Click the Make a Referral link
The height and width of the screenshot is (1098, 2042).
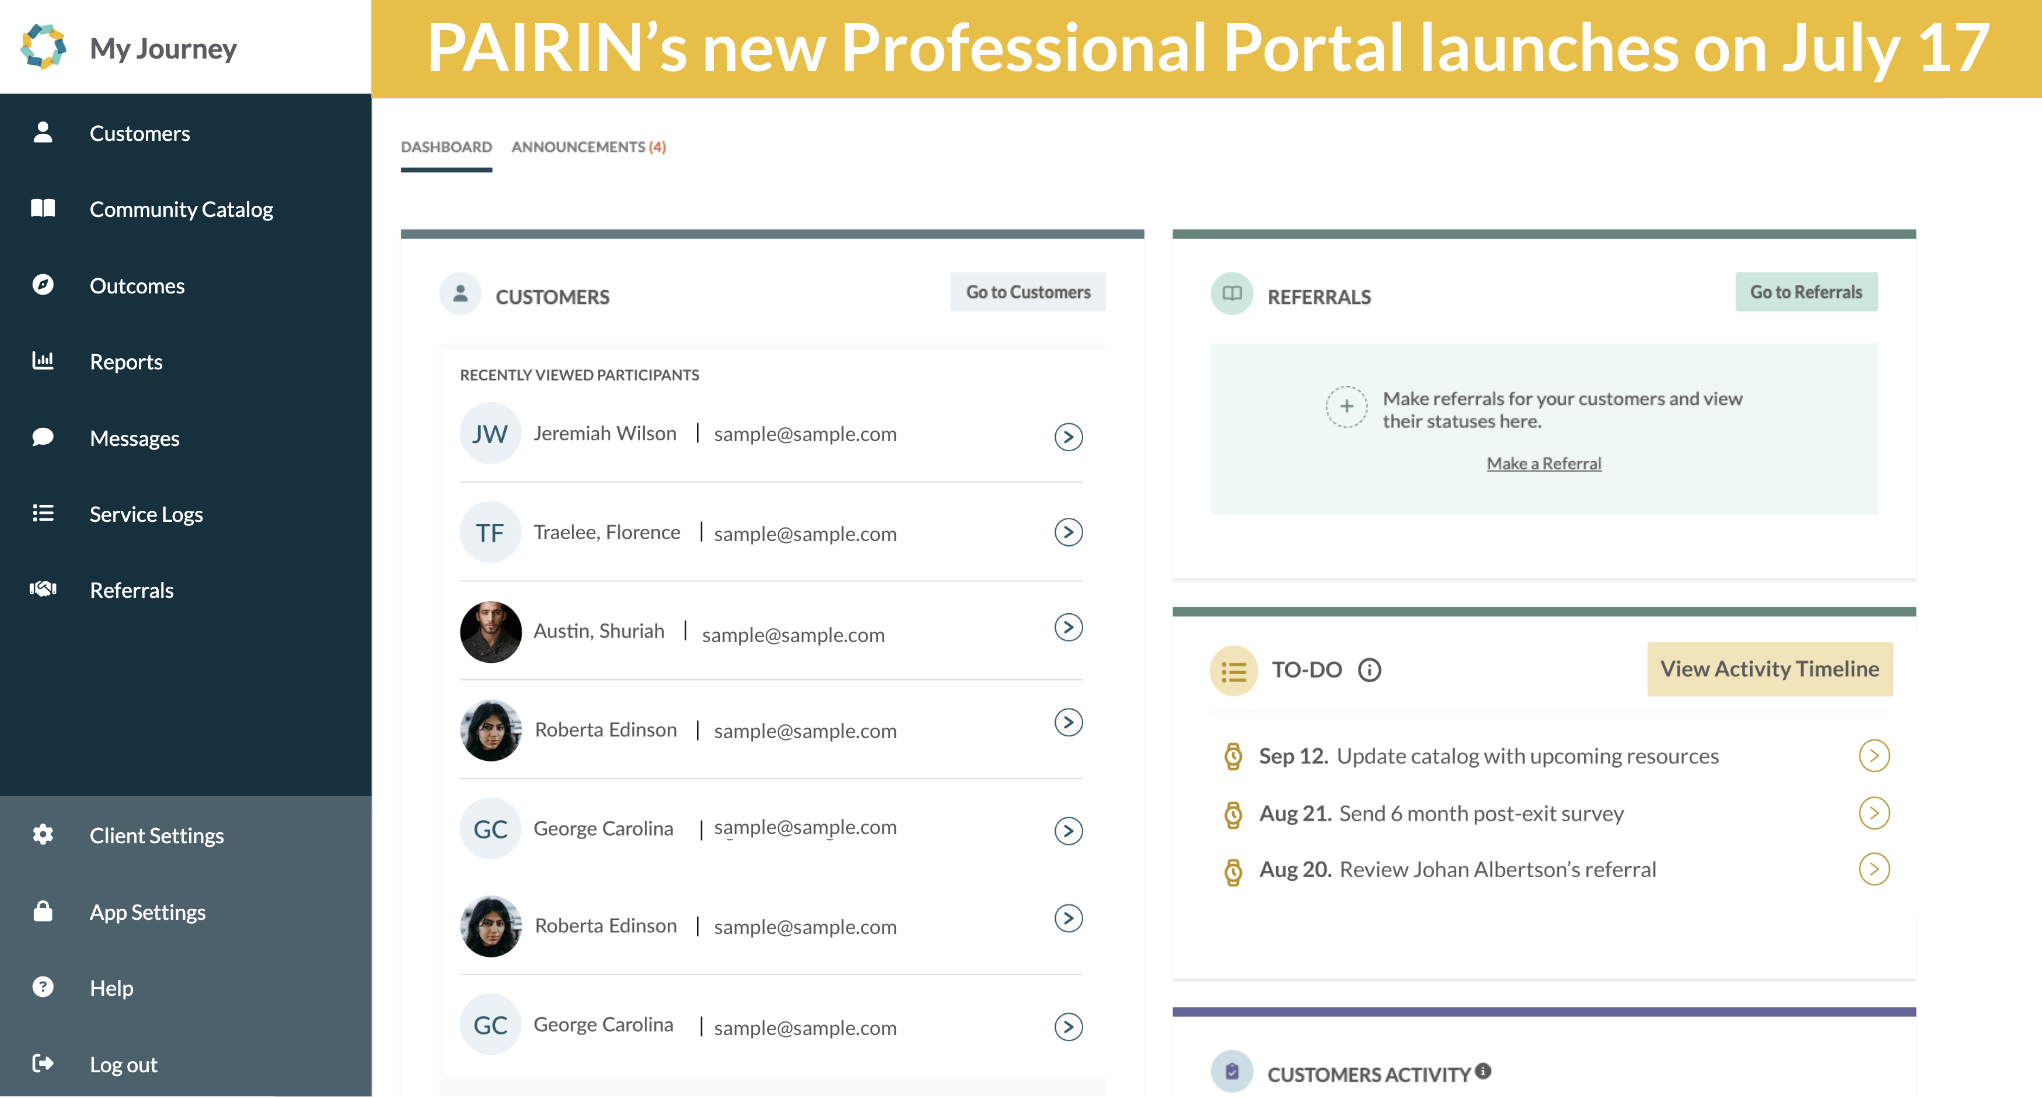(x=1543, y=463)
